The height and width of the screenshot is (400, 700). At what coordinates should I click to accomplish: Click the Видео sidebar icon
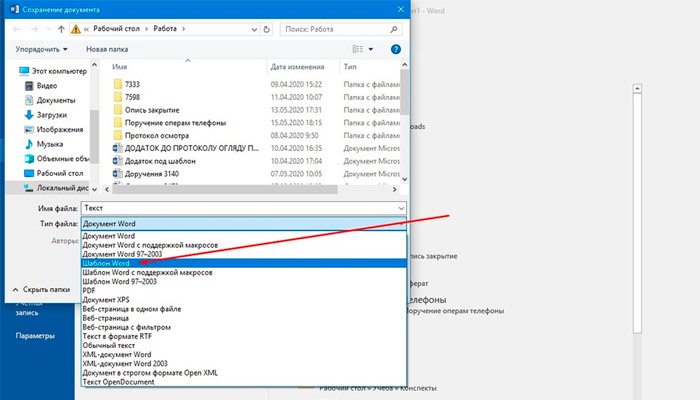click(x=29, y=86)
